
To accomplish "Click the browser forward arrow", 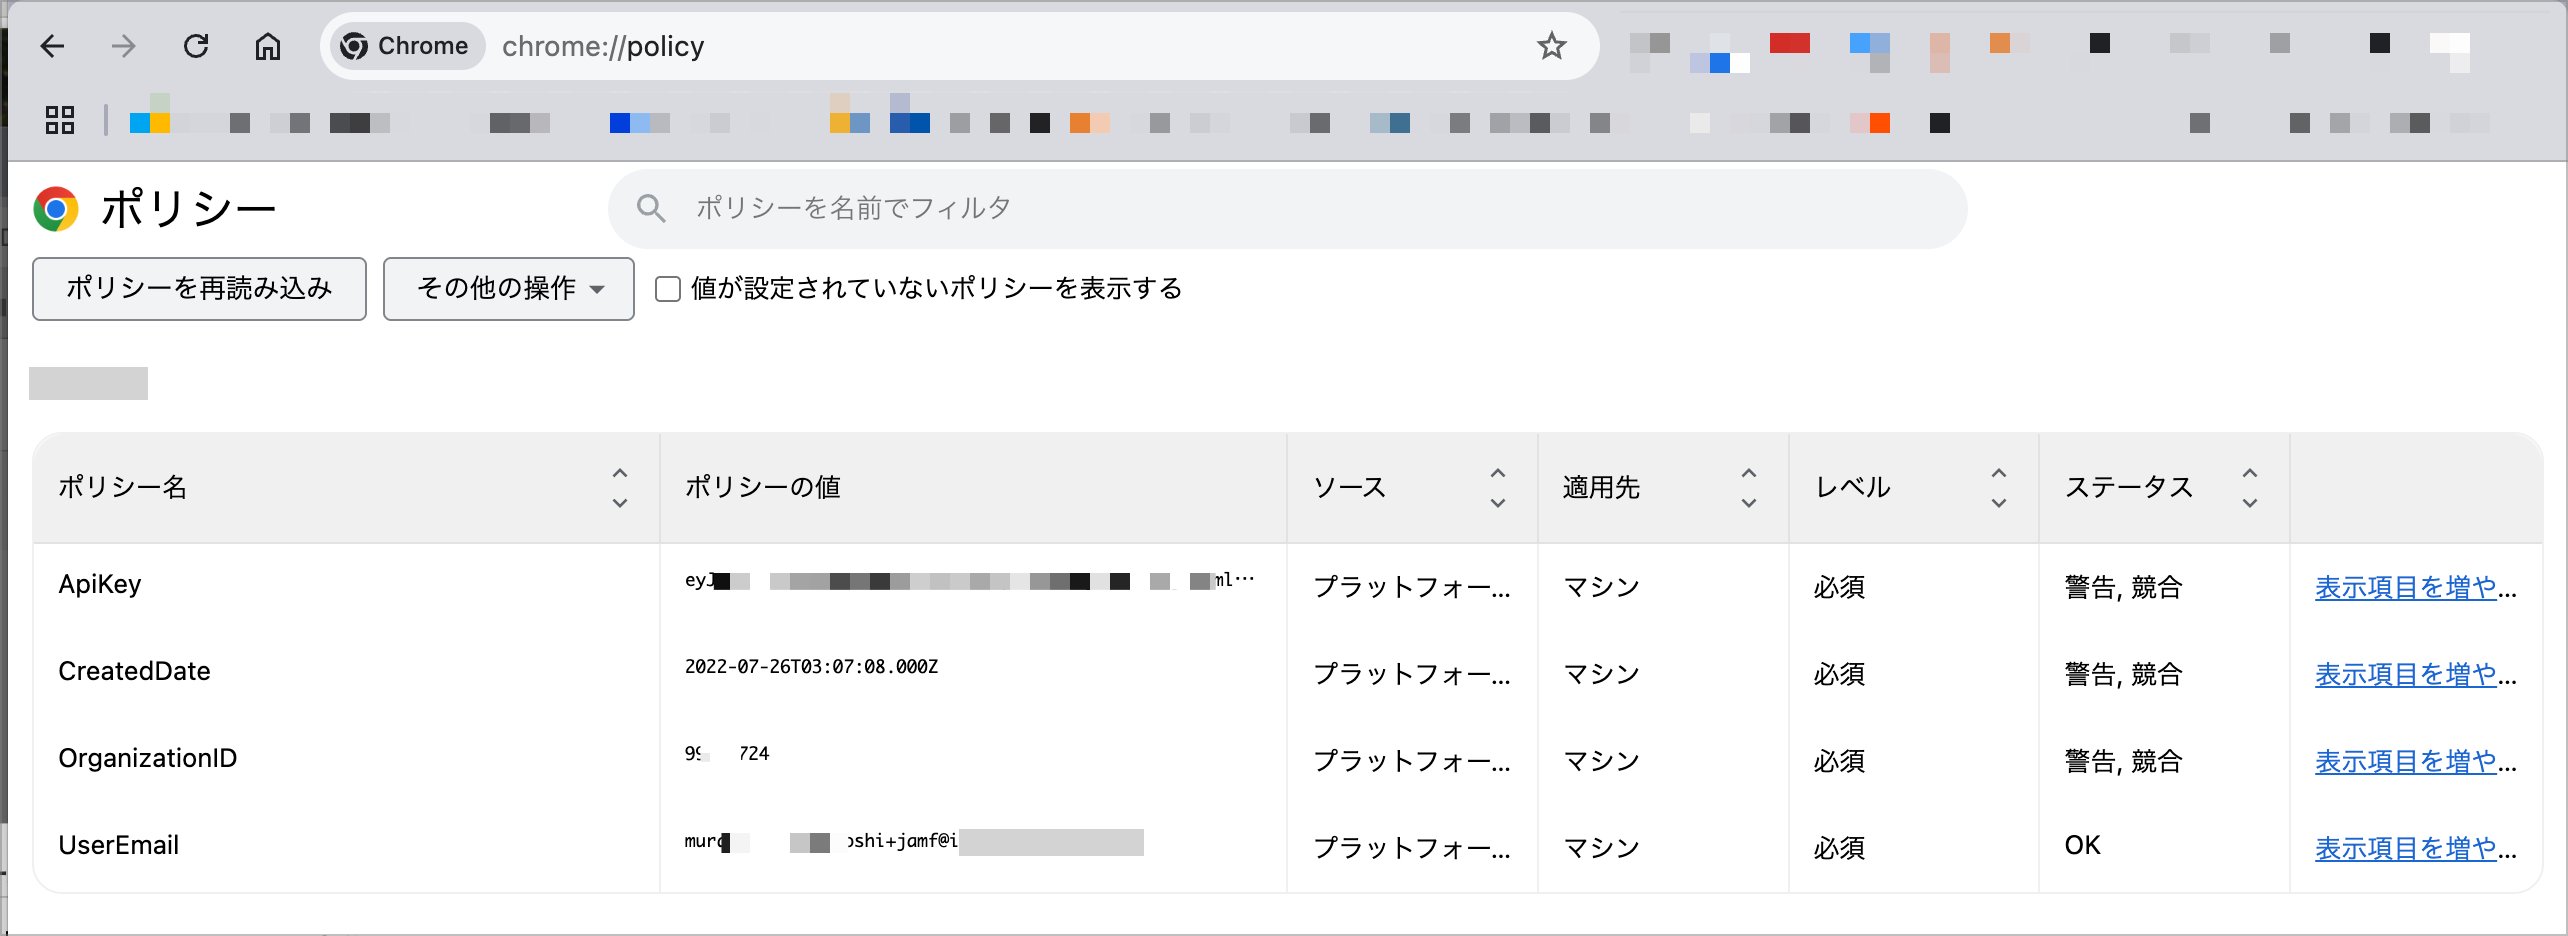I will 124,46.
